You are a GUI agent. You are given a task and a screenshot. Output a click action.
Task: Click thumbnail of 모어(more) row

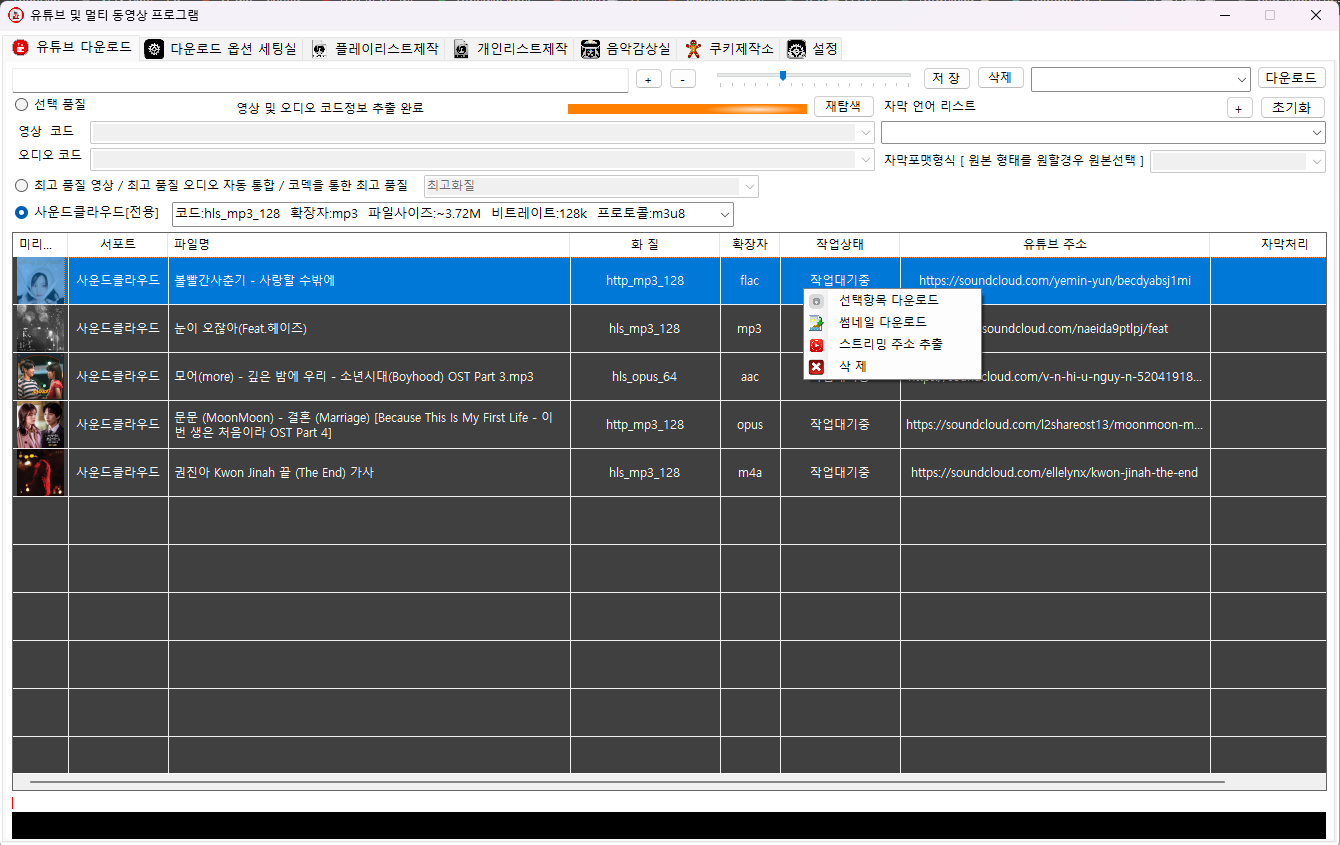40,376
